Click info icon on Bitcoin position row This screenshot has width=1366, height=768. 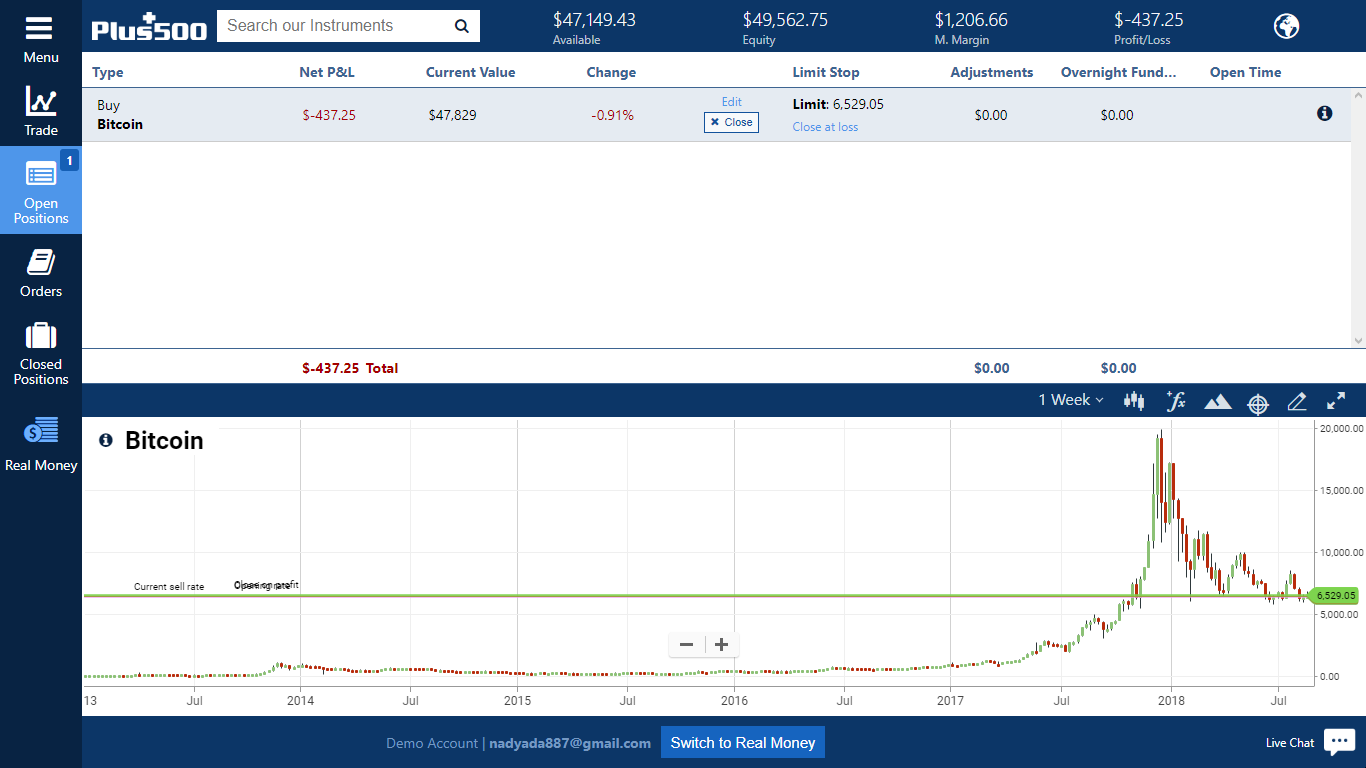pyautogui.click(x=1325, y=114)
